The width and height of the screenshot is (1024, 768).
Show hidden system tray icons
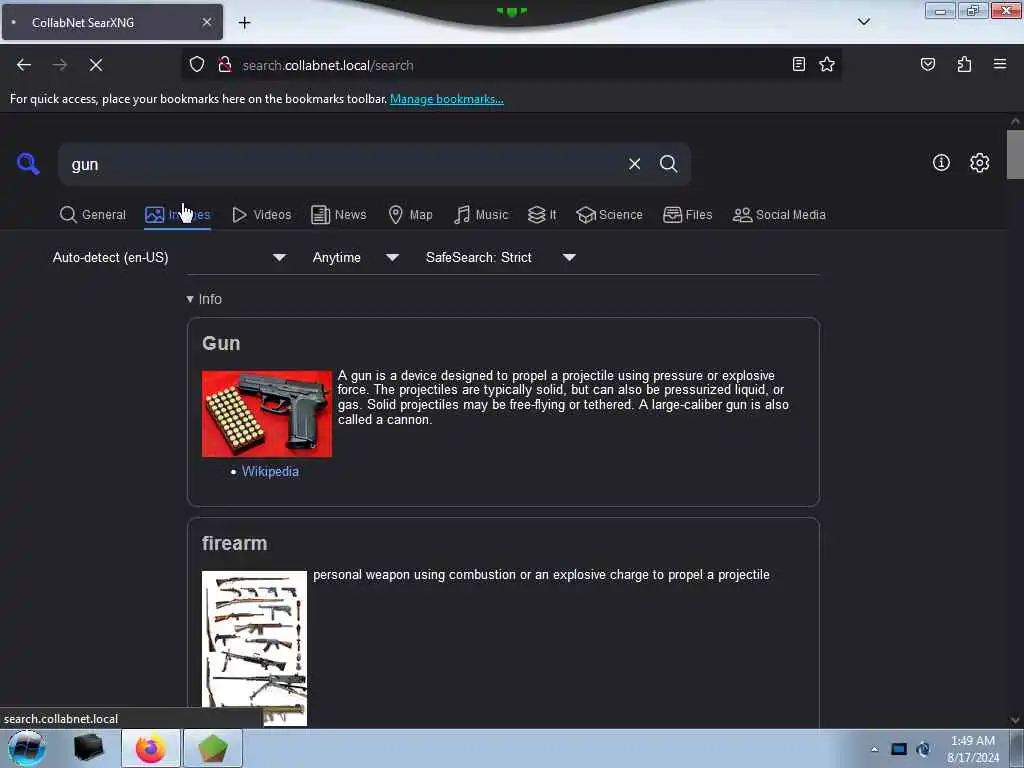click(874, 749)
